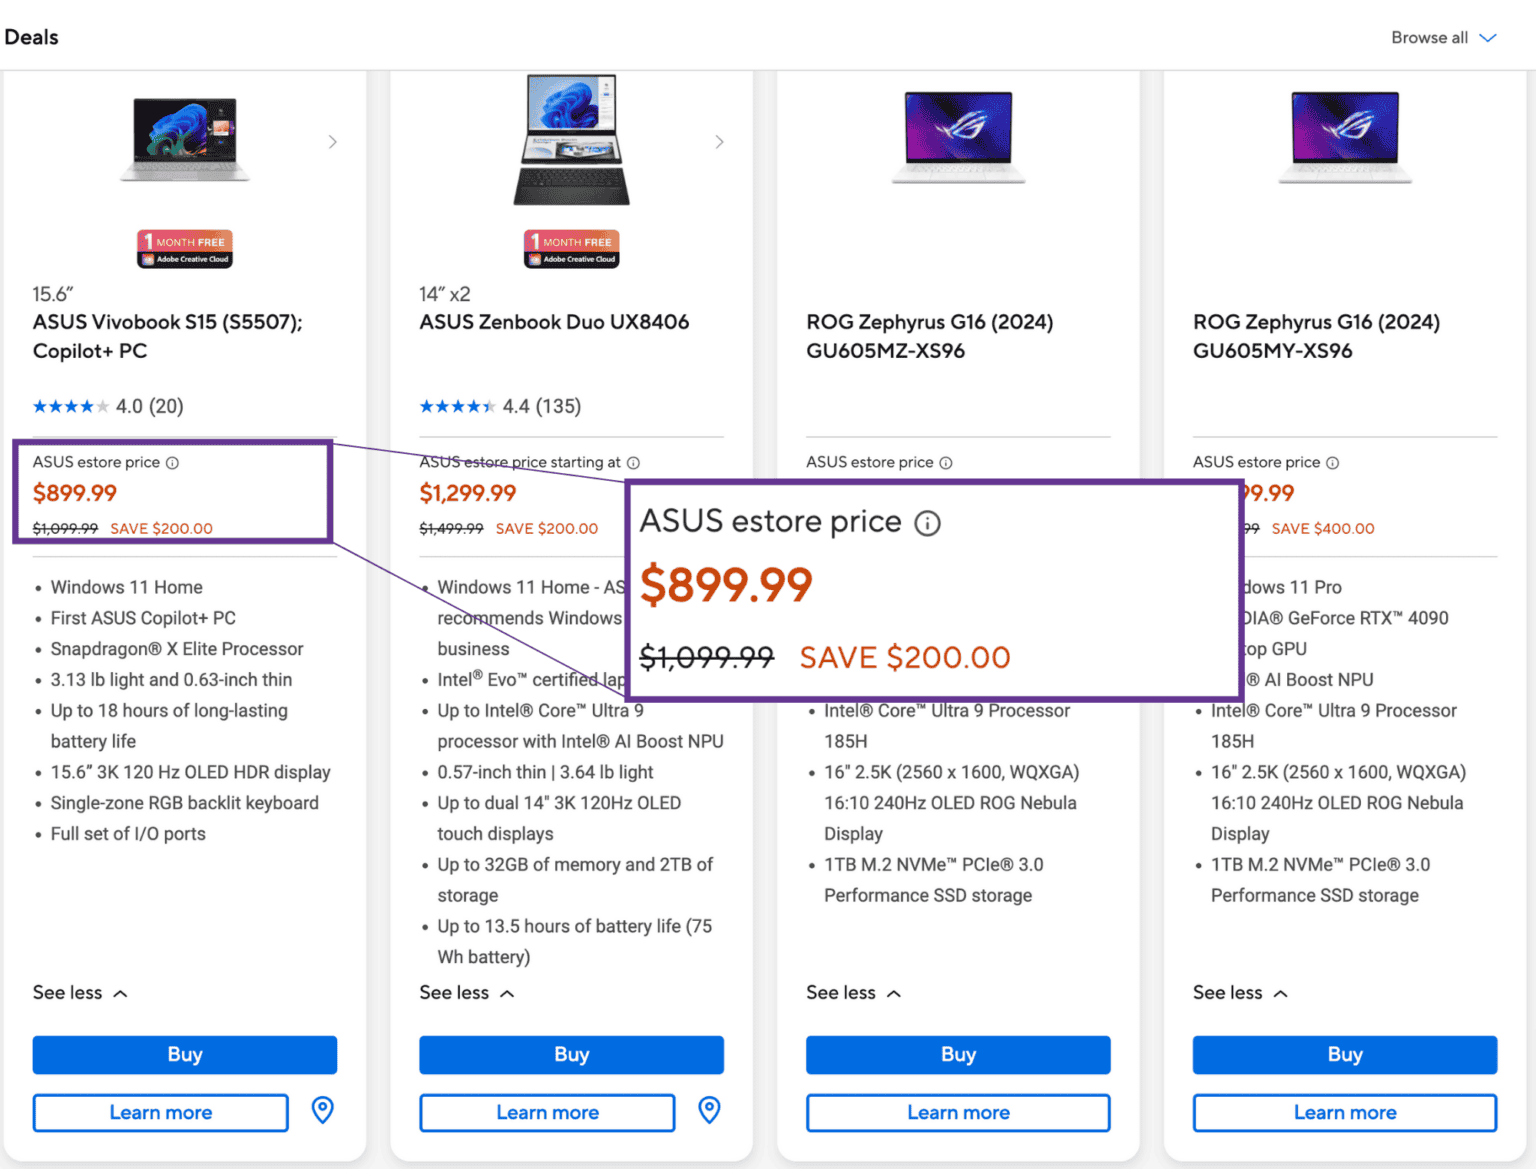
Task: Click the right arrow on Vivobook S15 image
Action: click(333, 142)
